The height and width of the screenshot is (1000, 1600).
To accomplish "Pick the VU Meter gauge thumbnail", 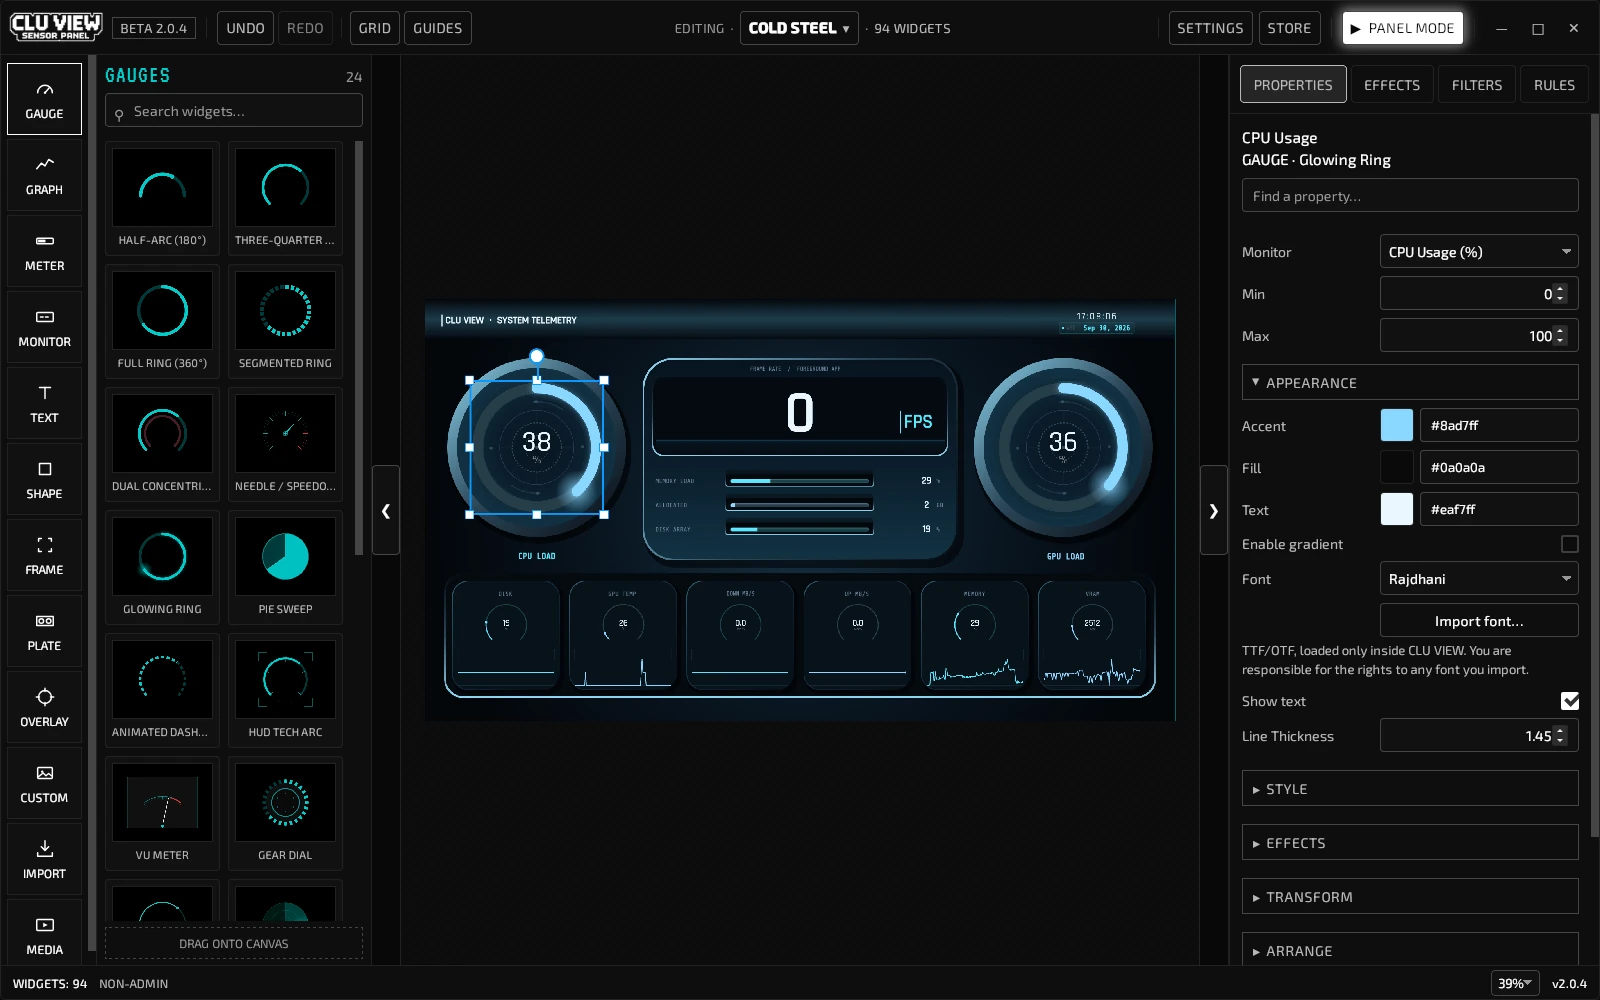I will [x=162, y=813].
